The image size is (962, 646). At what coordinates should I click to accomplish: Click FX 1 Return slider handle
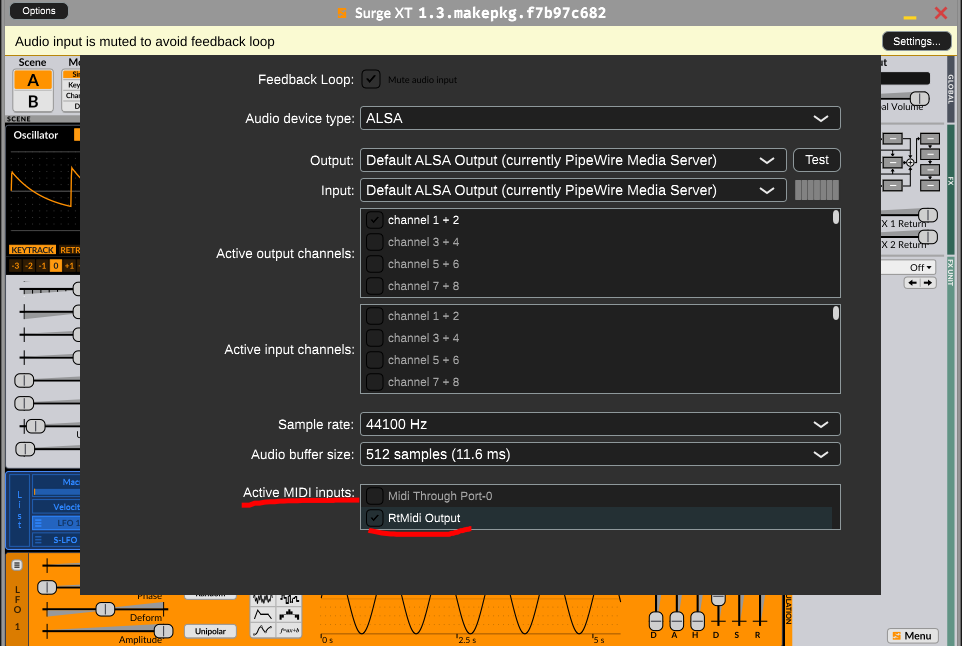point(928,215)
